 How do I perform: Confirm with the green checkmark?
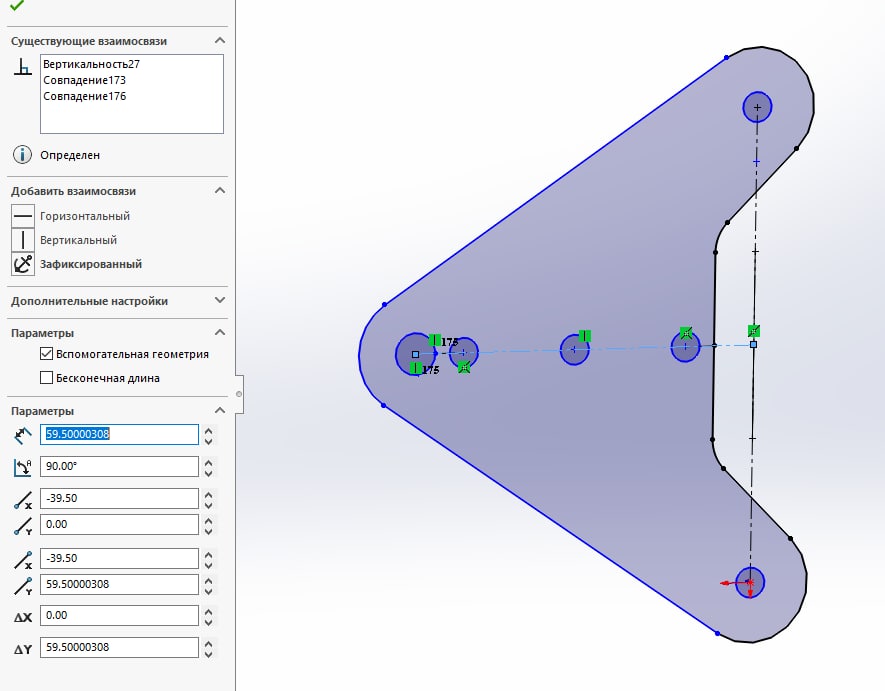tap(17, 6)
